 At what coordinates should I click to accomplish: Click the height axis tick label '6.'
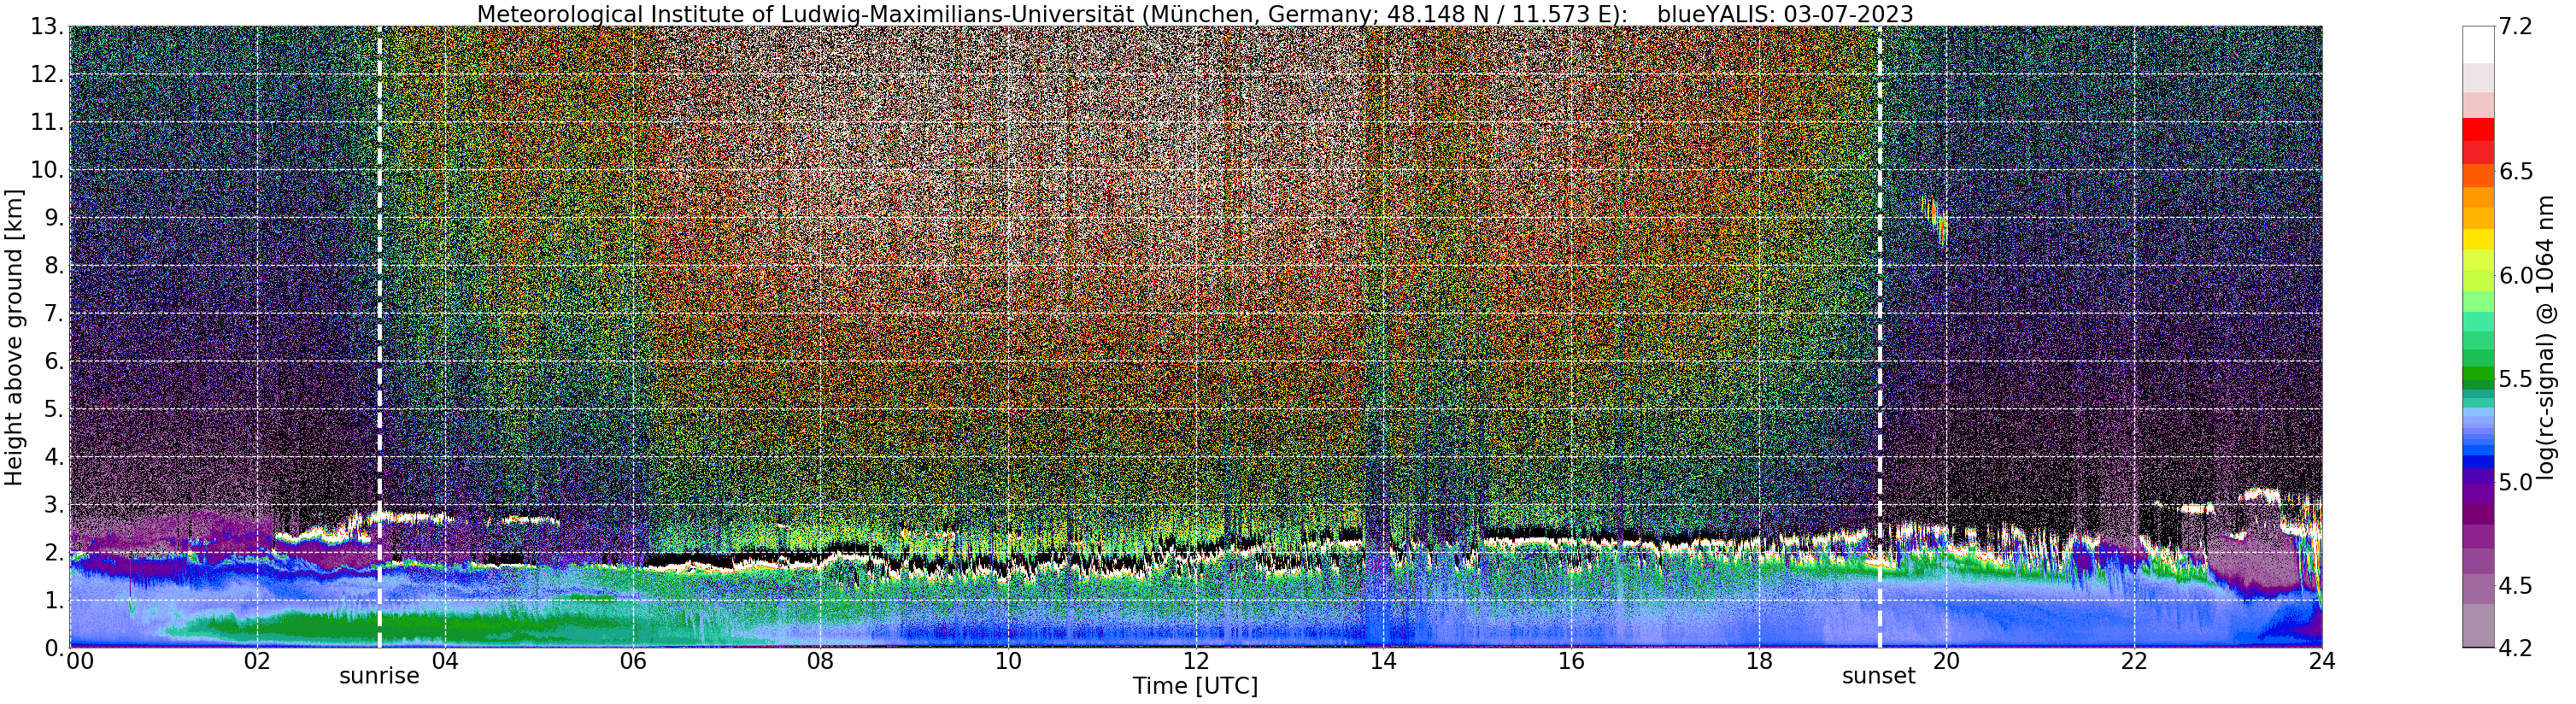click(54, 361)
